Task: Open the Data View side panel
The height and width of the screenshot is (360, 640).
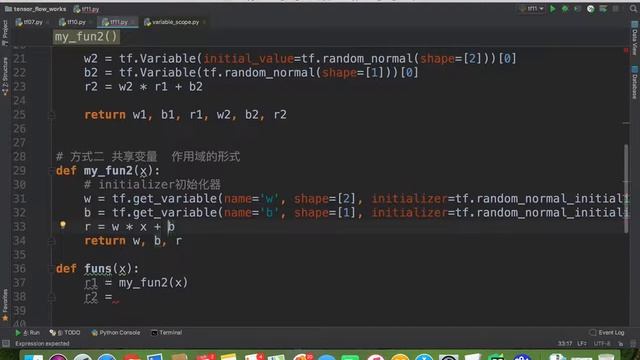Action: (x=634, y=39)
